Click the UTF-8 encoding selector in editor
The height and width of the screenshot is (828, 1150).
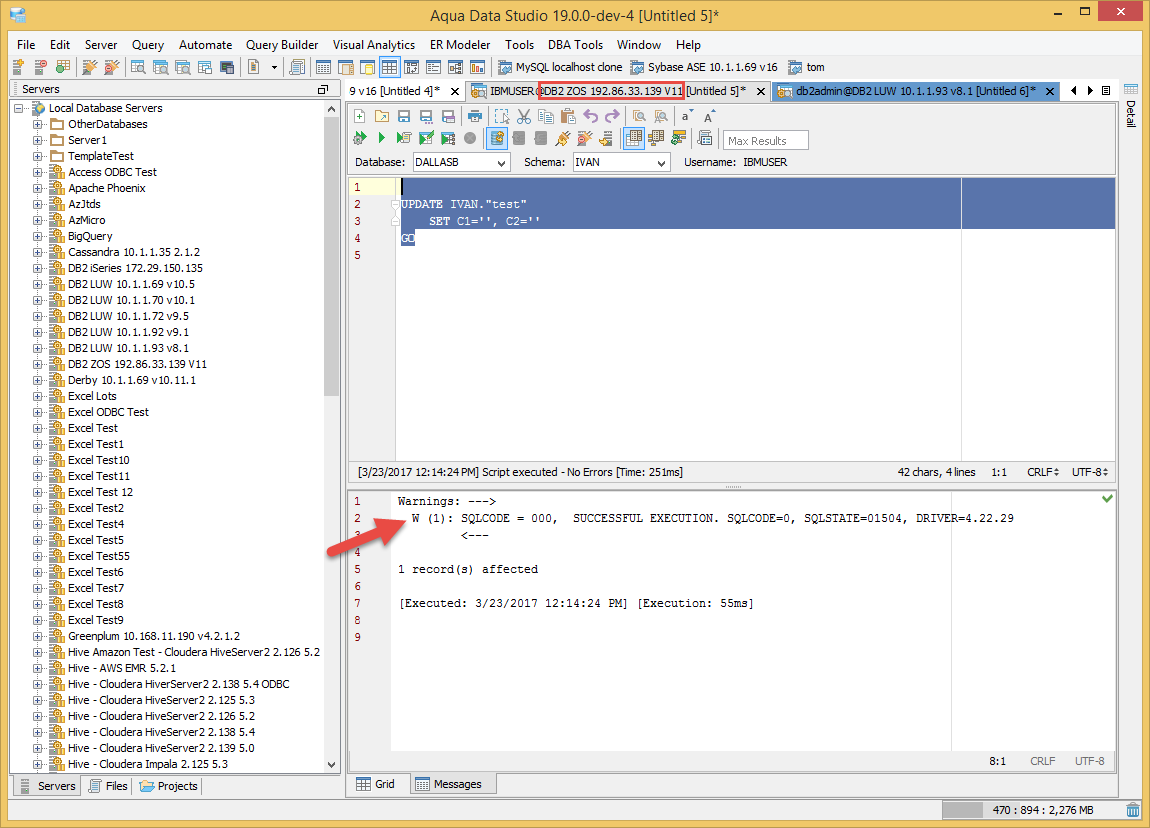pyautogui.click(x=1090, y=472)
